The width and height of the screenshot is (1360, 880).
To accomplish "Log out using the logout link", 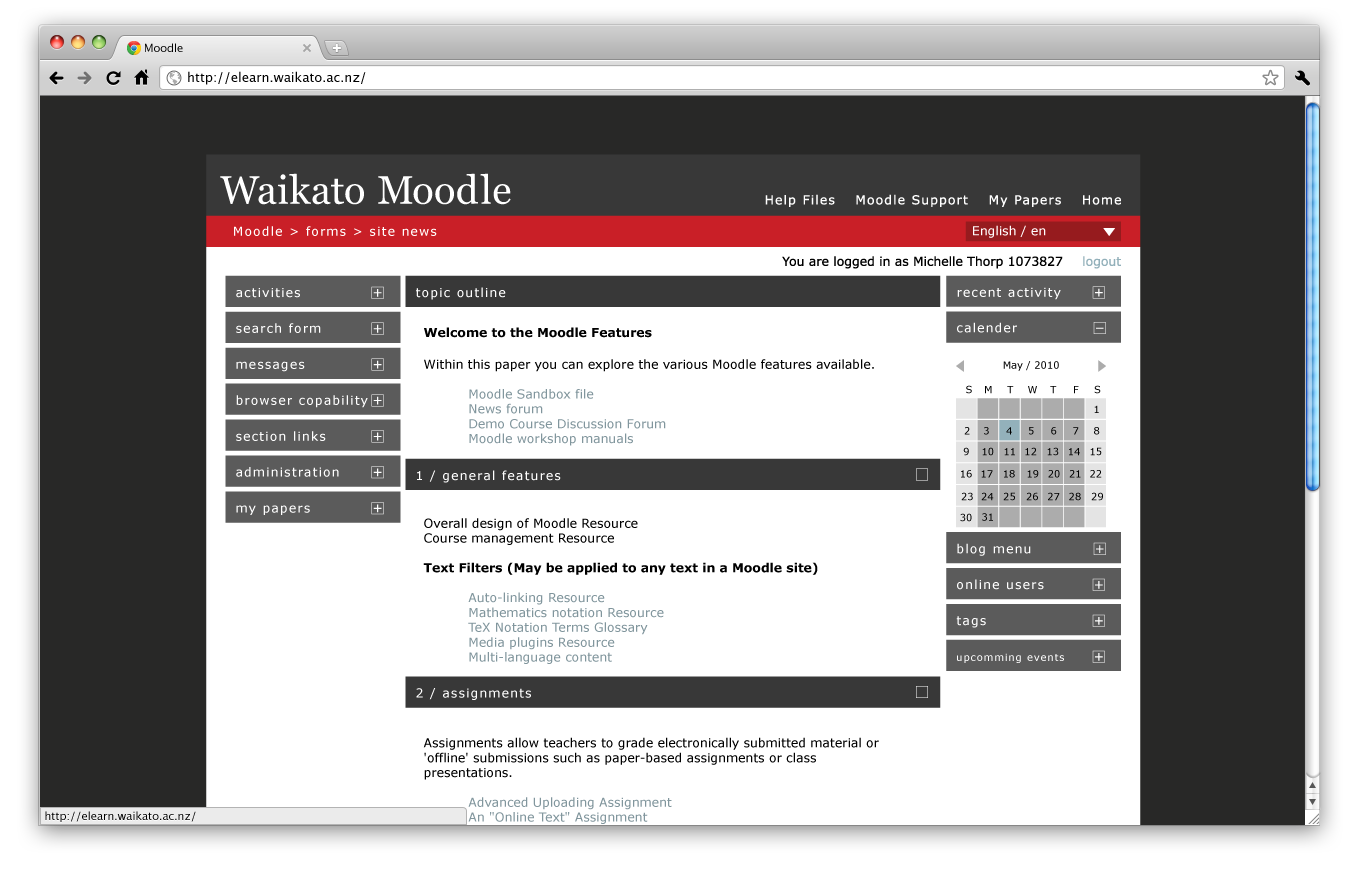I will (1101, 262).
